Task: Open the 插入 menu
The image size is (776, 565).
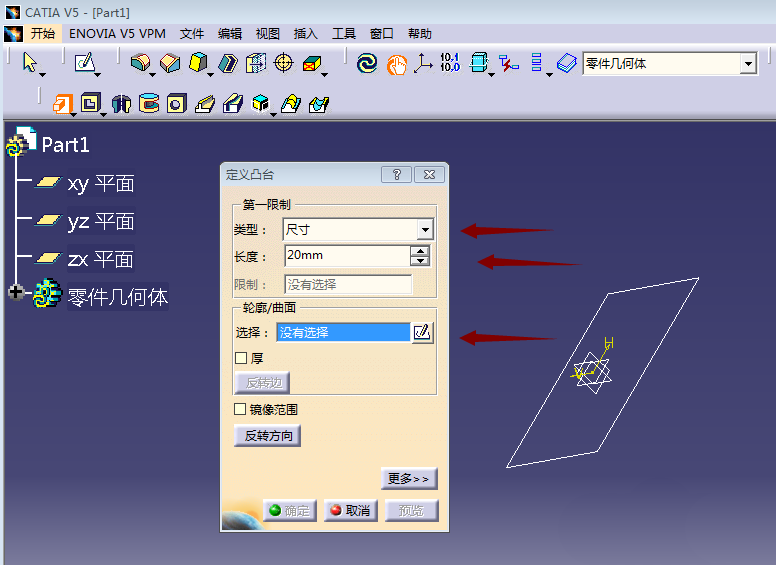Action: pyautogui.click(x=306, y=33)
